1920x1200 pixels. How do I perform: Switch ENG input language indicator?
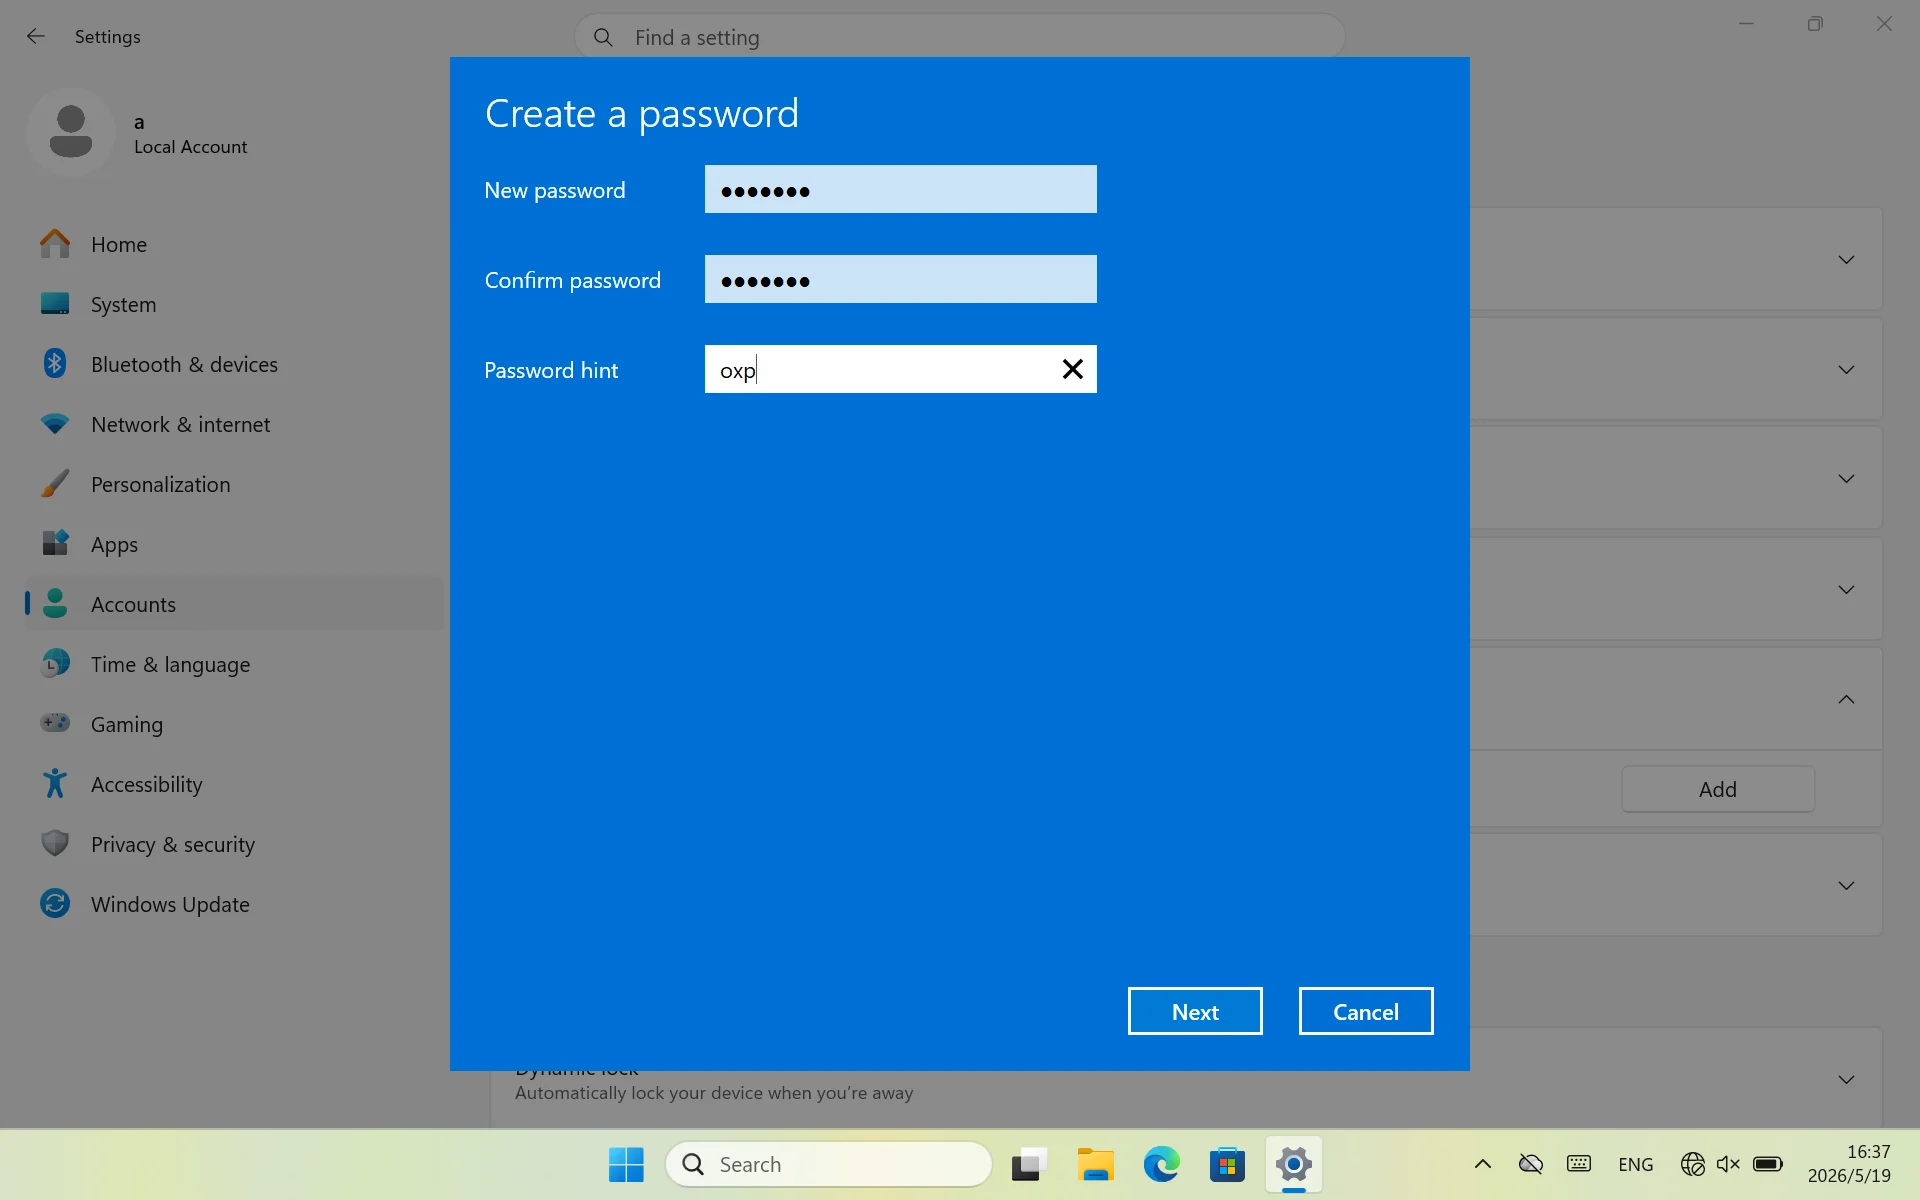click(x=1635, y=1164)
